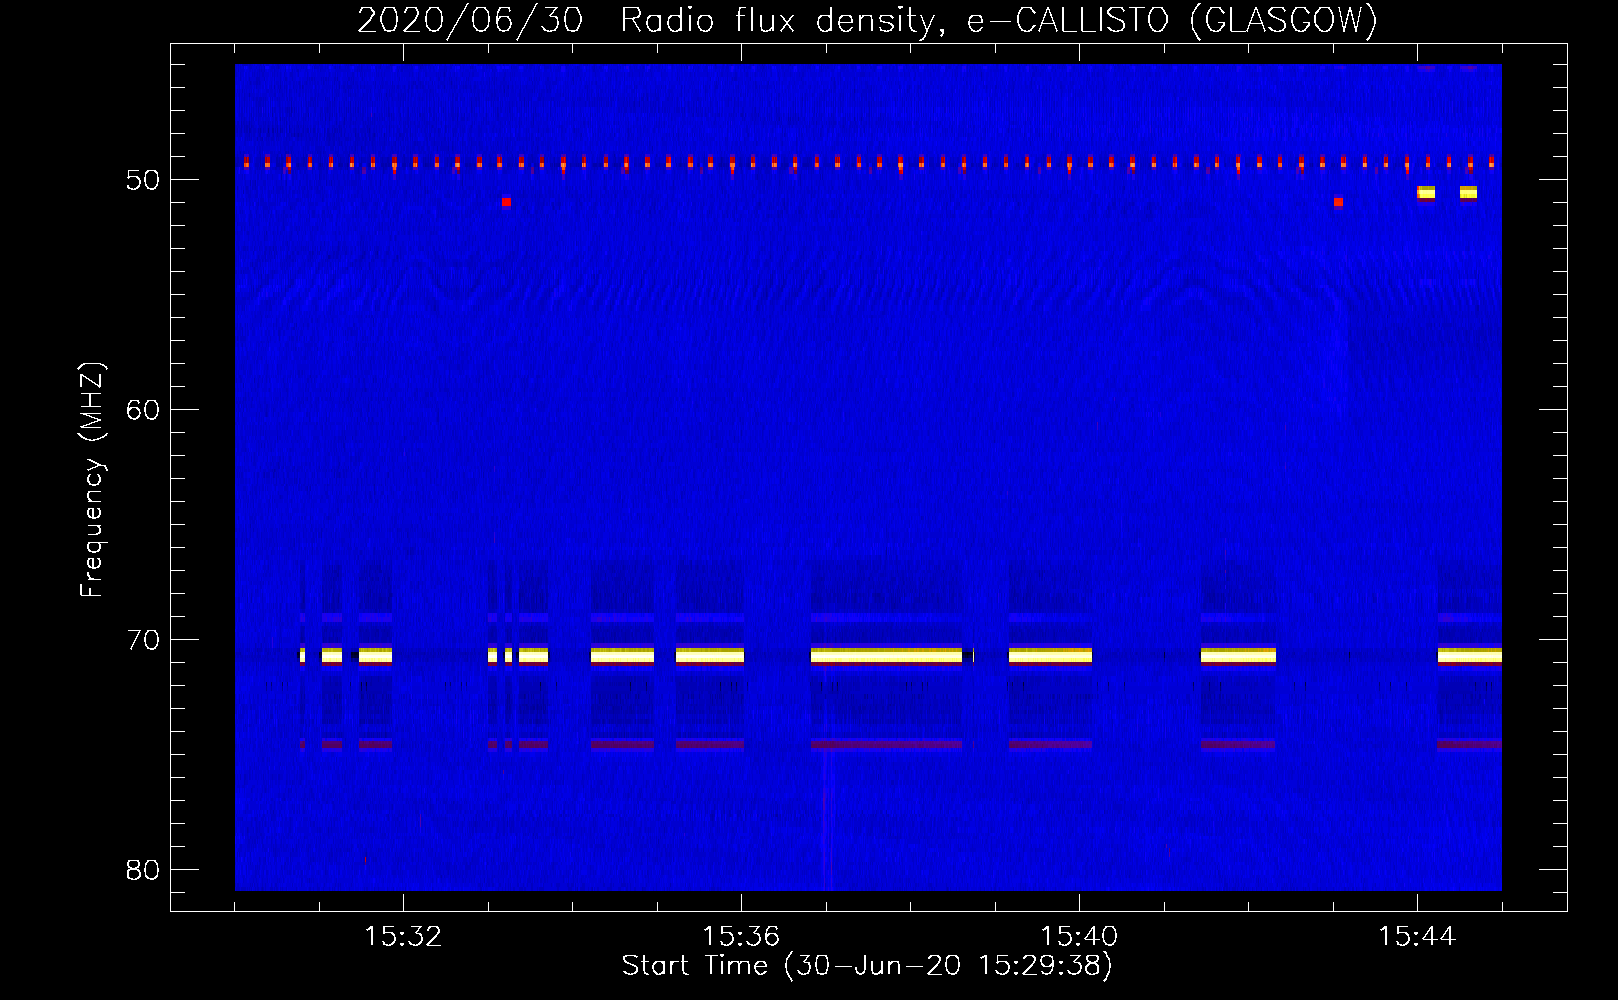
Task: Click the 15:36 time tick label
Action: (x=741, y=937)
